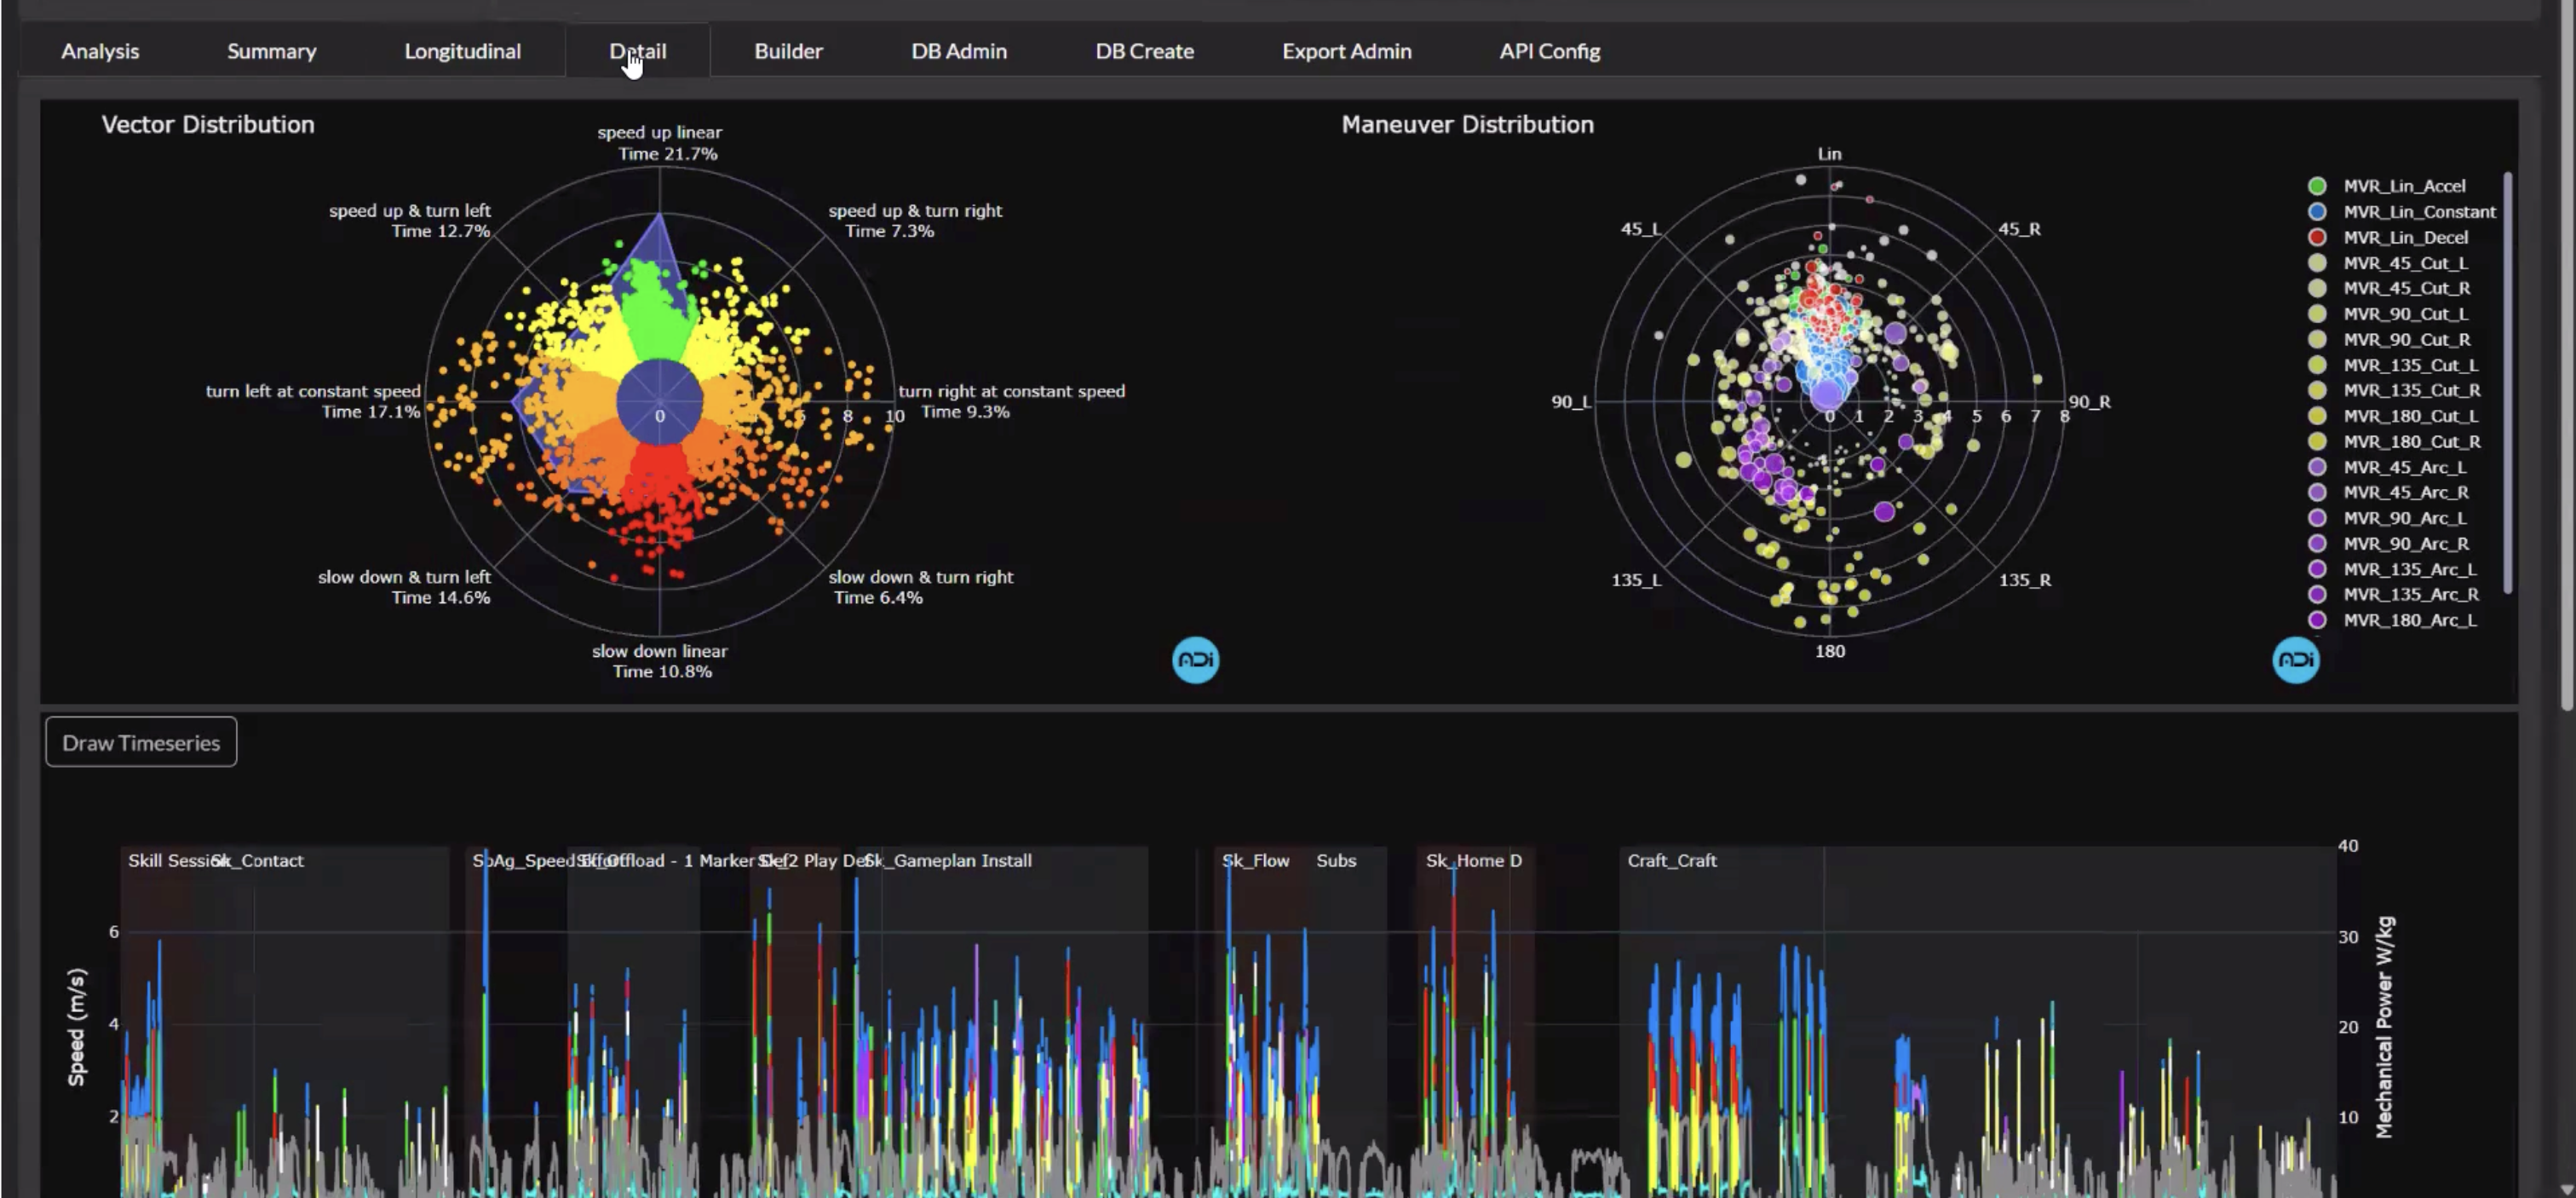Open the API Config tab
The image size is (2576, 1198).
pyautogui.click(x=1549, y=51)
